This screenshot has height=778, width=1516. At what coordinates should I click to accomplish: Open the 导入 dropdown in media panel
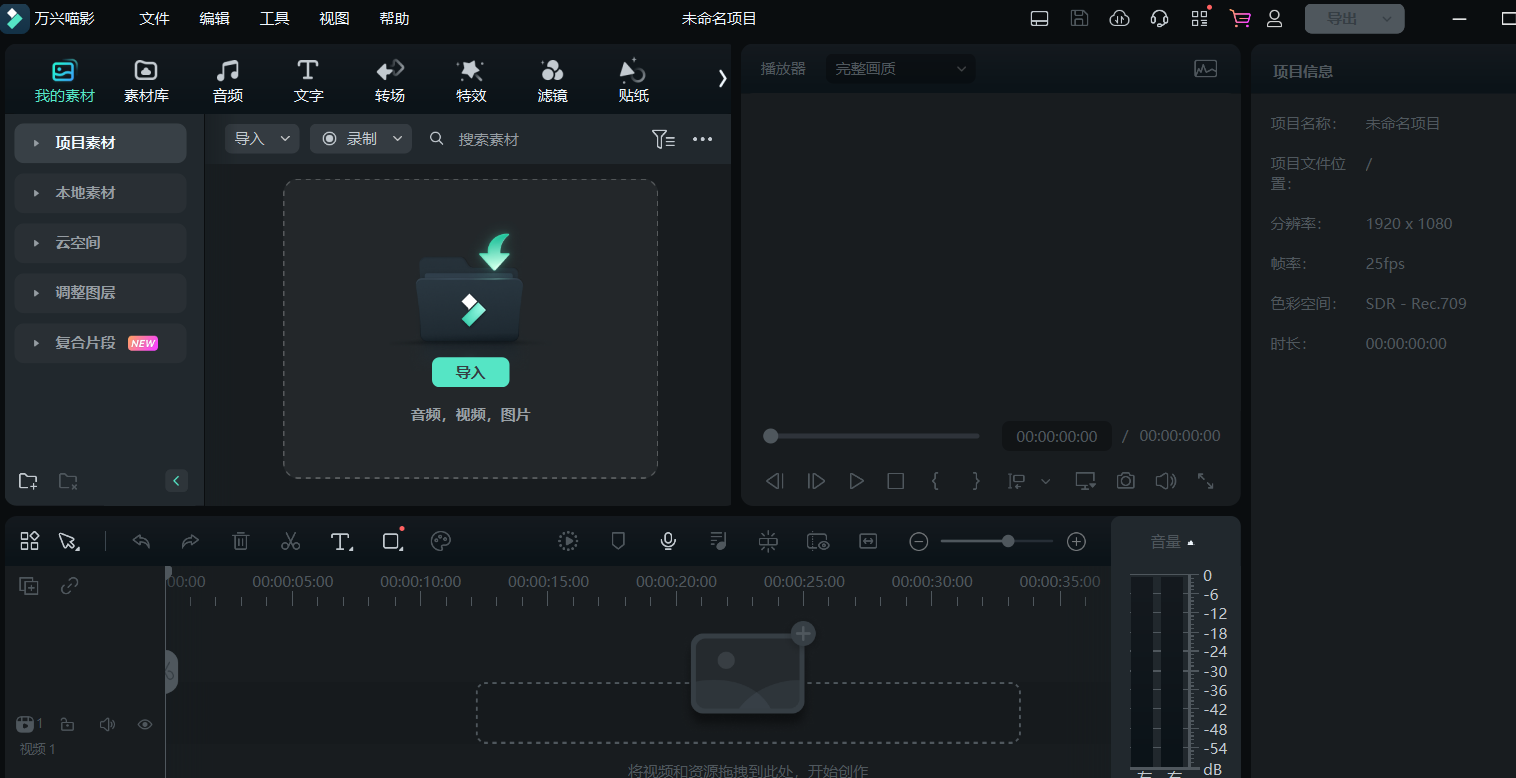pos(262,139)
